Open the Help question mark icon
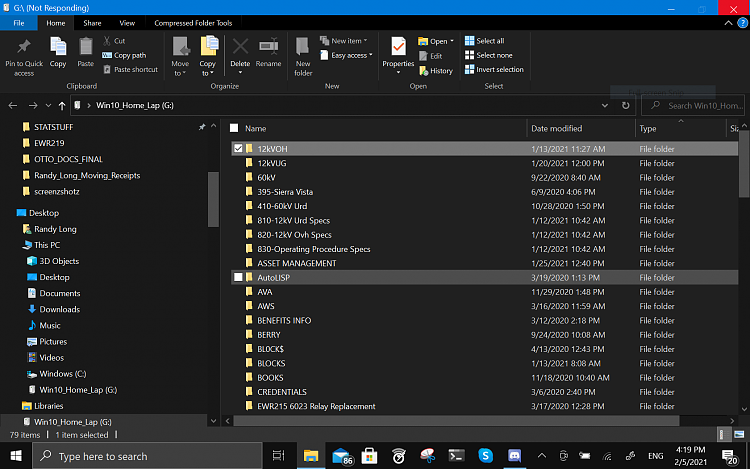Image resolution: width=750 pixels, height=469 pixels. point(742,23)
